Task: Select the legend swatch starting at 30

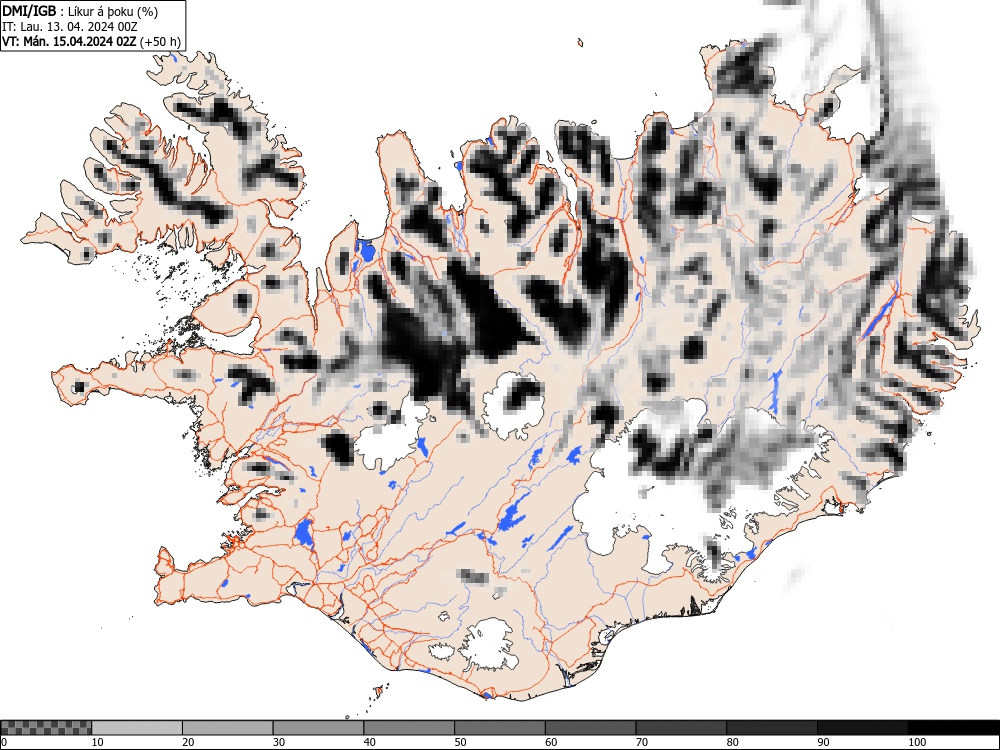Action: click(x=318, y=728)
